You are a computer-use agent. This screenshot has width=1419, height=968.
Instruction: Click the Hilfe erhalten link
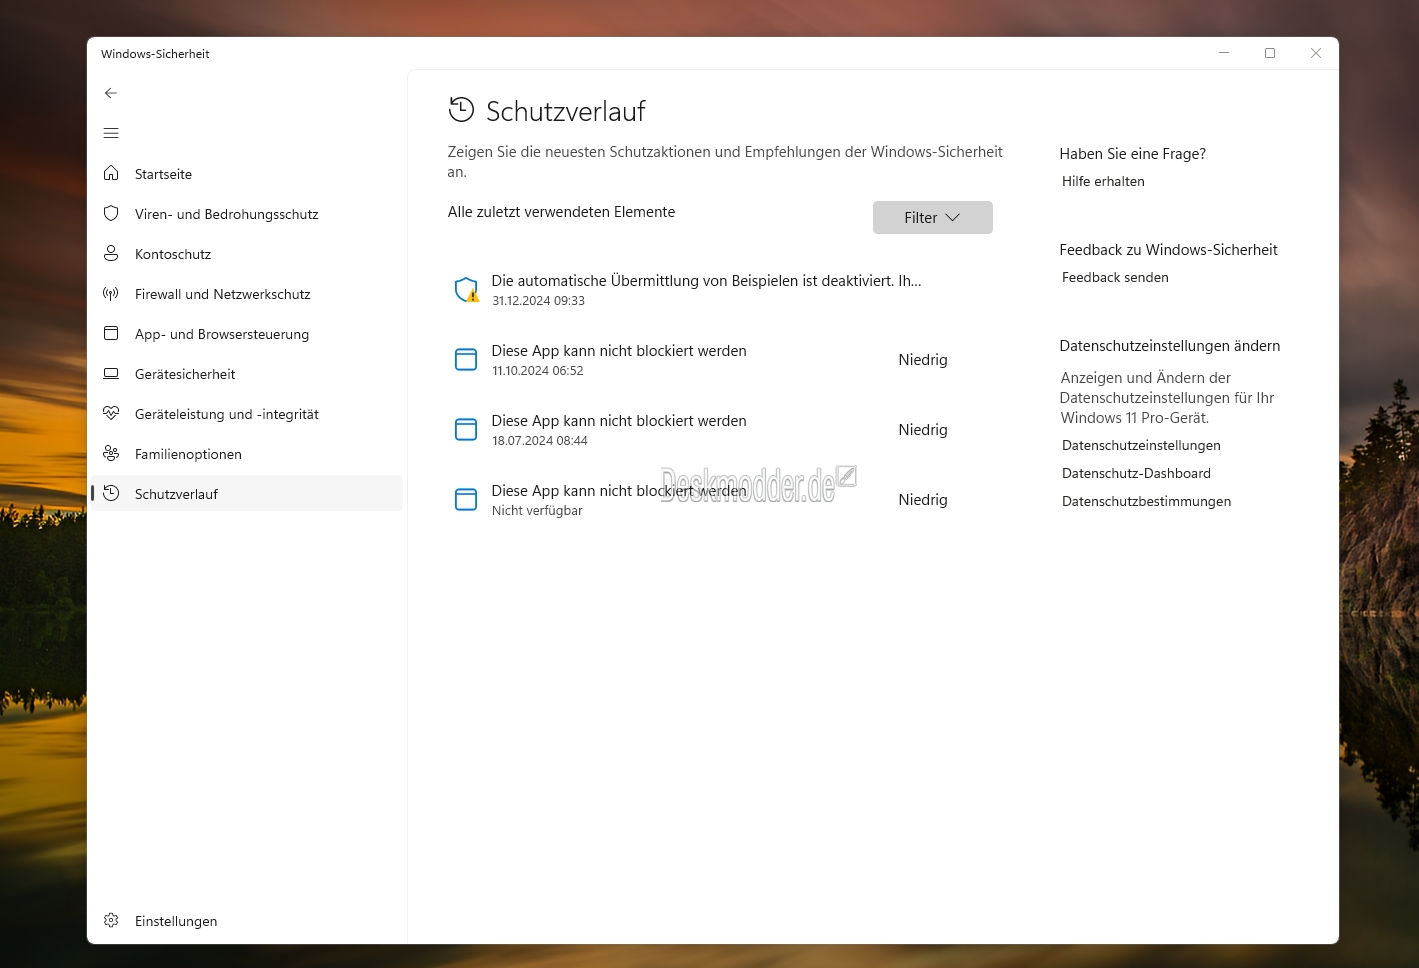(1103, 181)
